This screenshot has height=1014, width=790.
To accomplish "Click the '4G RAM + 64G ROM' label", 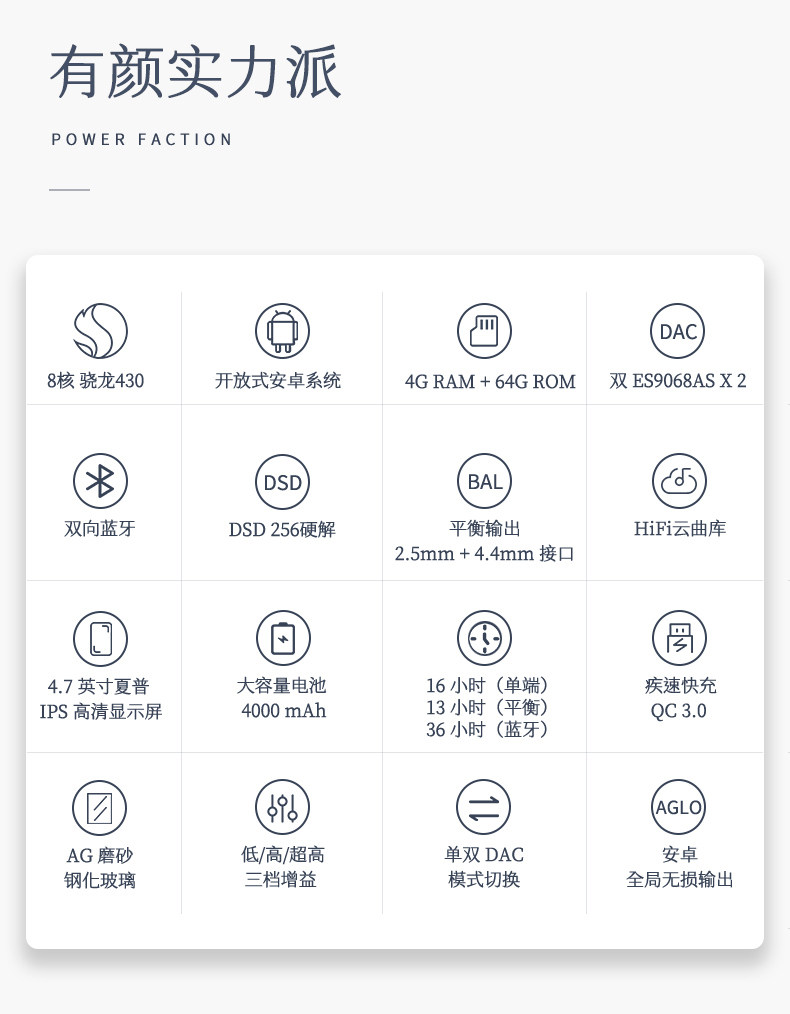I will click(x=490, y=382).
